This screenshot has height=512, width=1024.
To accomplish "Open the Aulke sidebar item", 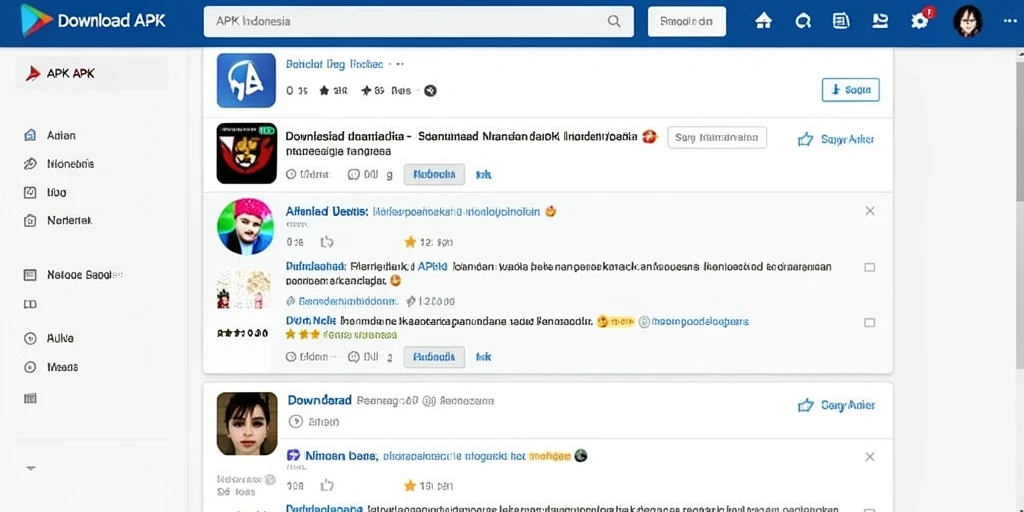I will point(49,338).
